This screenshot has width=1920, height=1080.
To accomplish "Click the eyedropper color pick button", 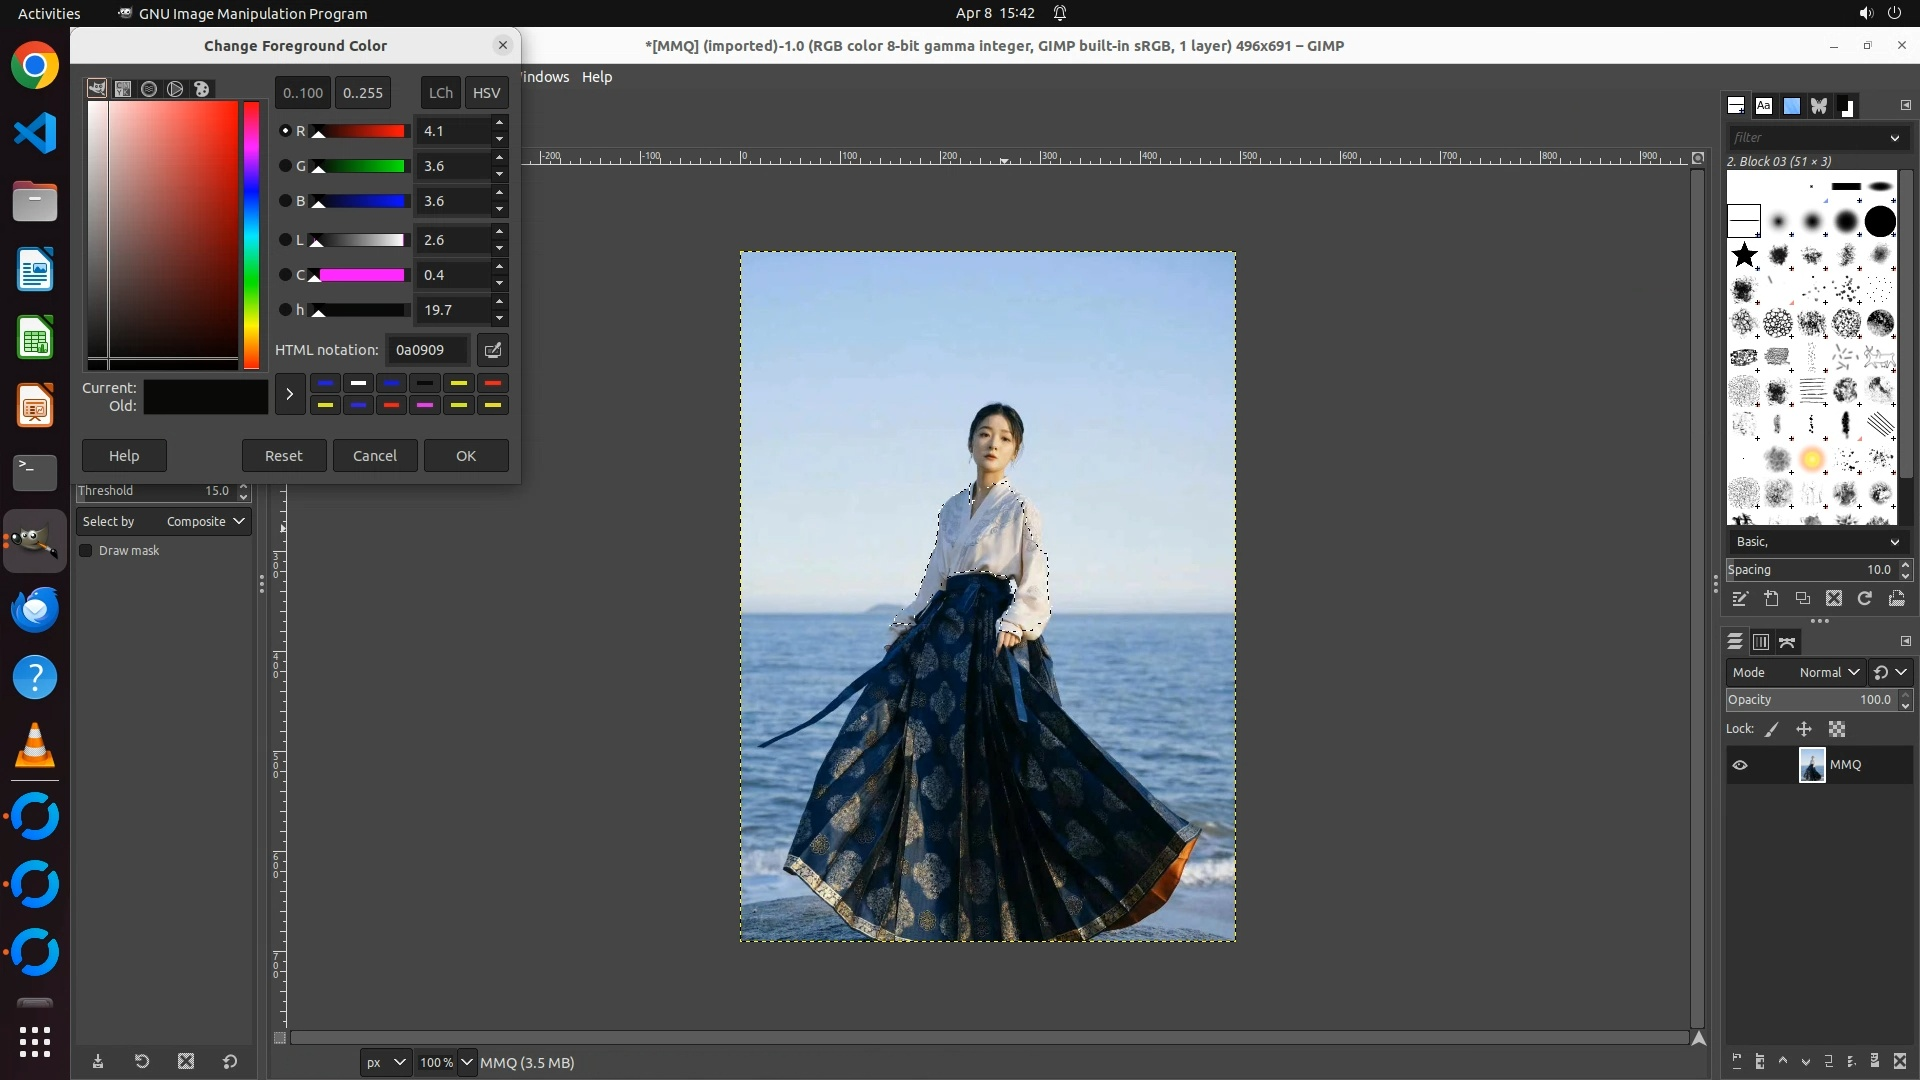I will coord(493,350).
